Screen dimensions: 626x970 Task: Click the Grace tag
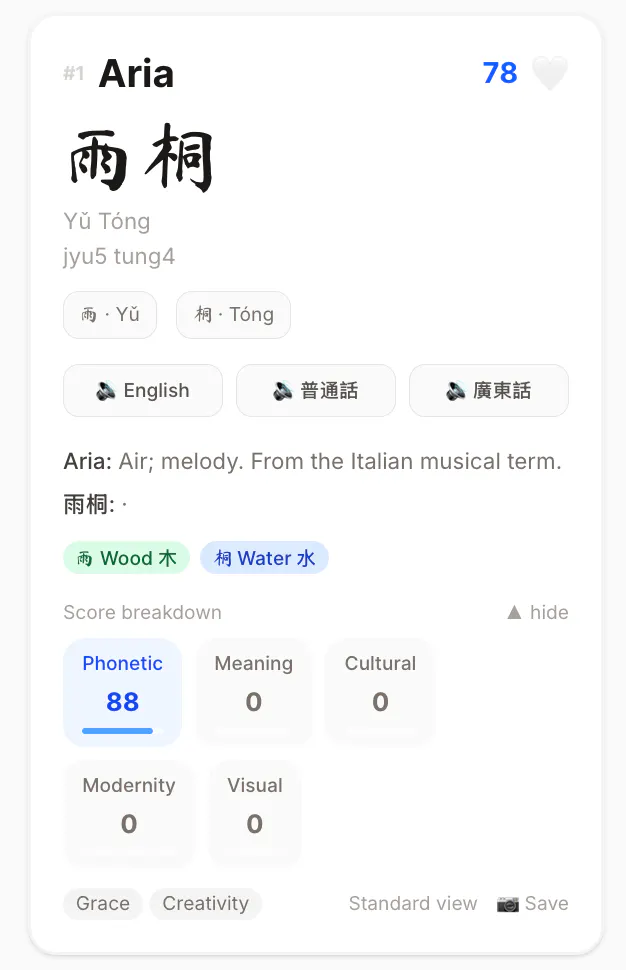point(103,904)
